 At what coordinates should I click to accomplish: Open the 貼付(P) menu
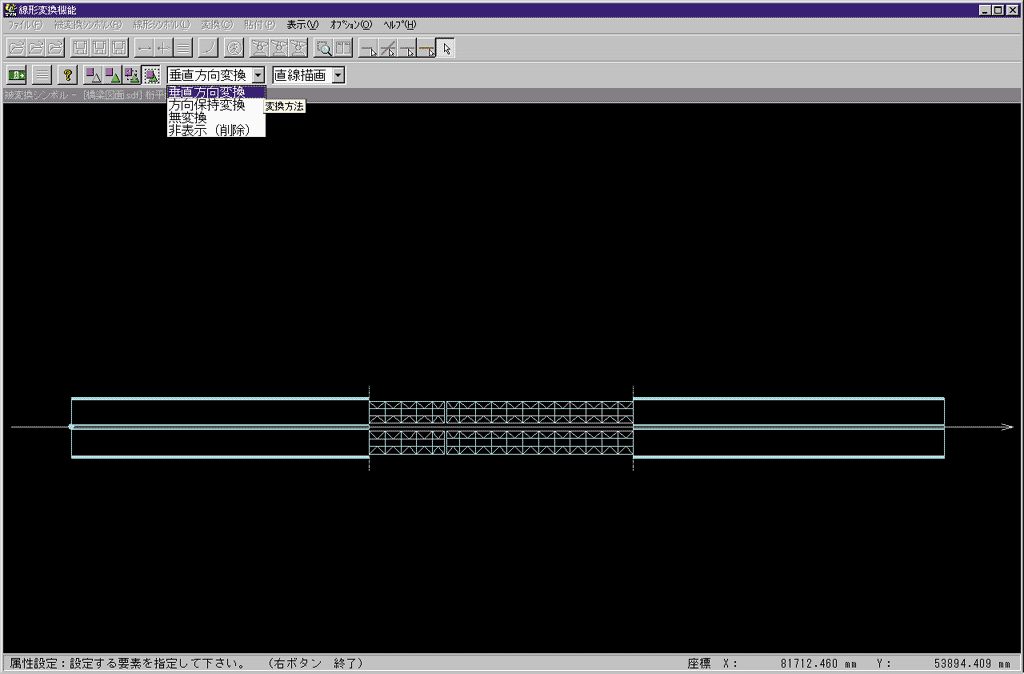tap(260, 25)
